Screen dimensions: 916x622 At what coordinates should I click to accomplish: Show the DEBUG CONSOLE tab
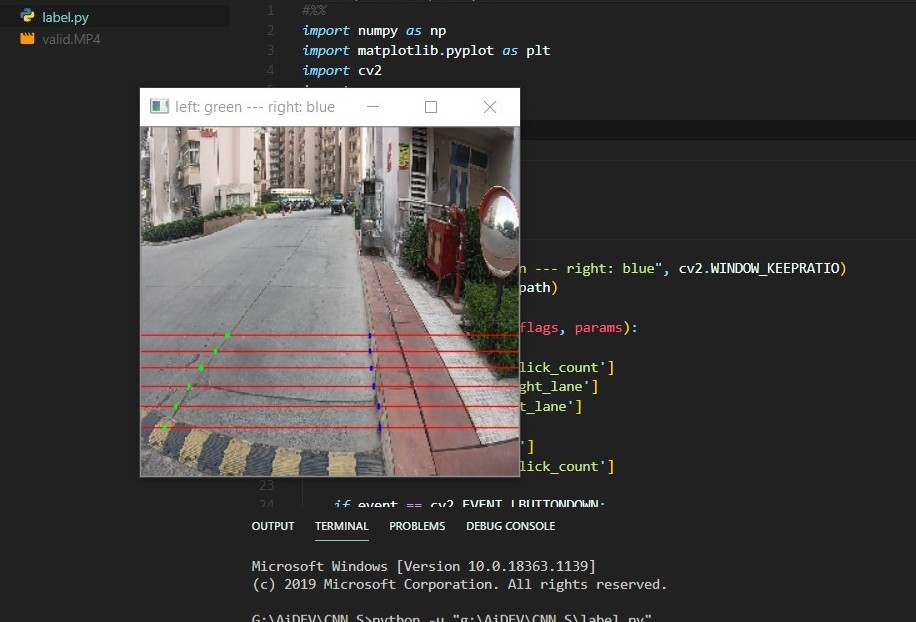tap(510, 526)
